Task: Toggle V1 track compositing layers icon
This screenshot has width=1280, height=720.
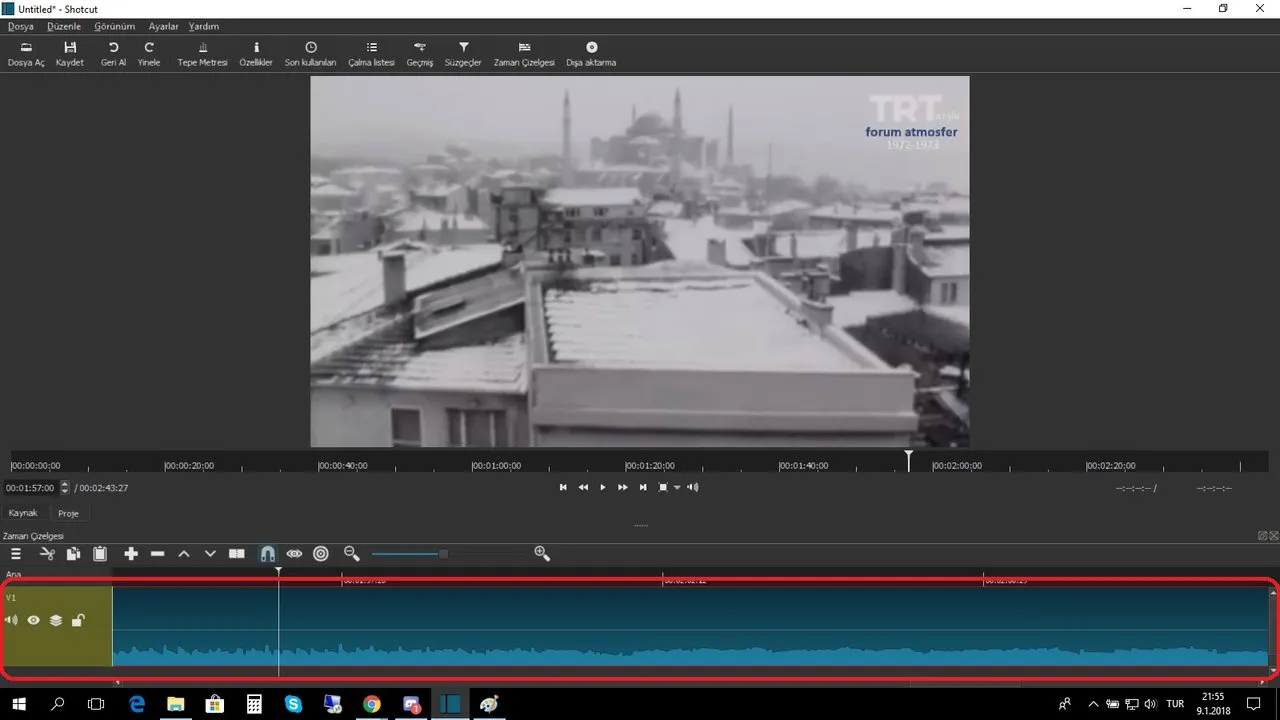Action: [56, 620]
